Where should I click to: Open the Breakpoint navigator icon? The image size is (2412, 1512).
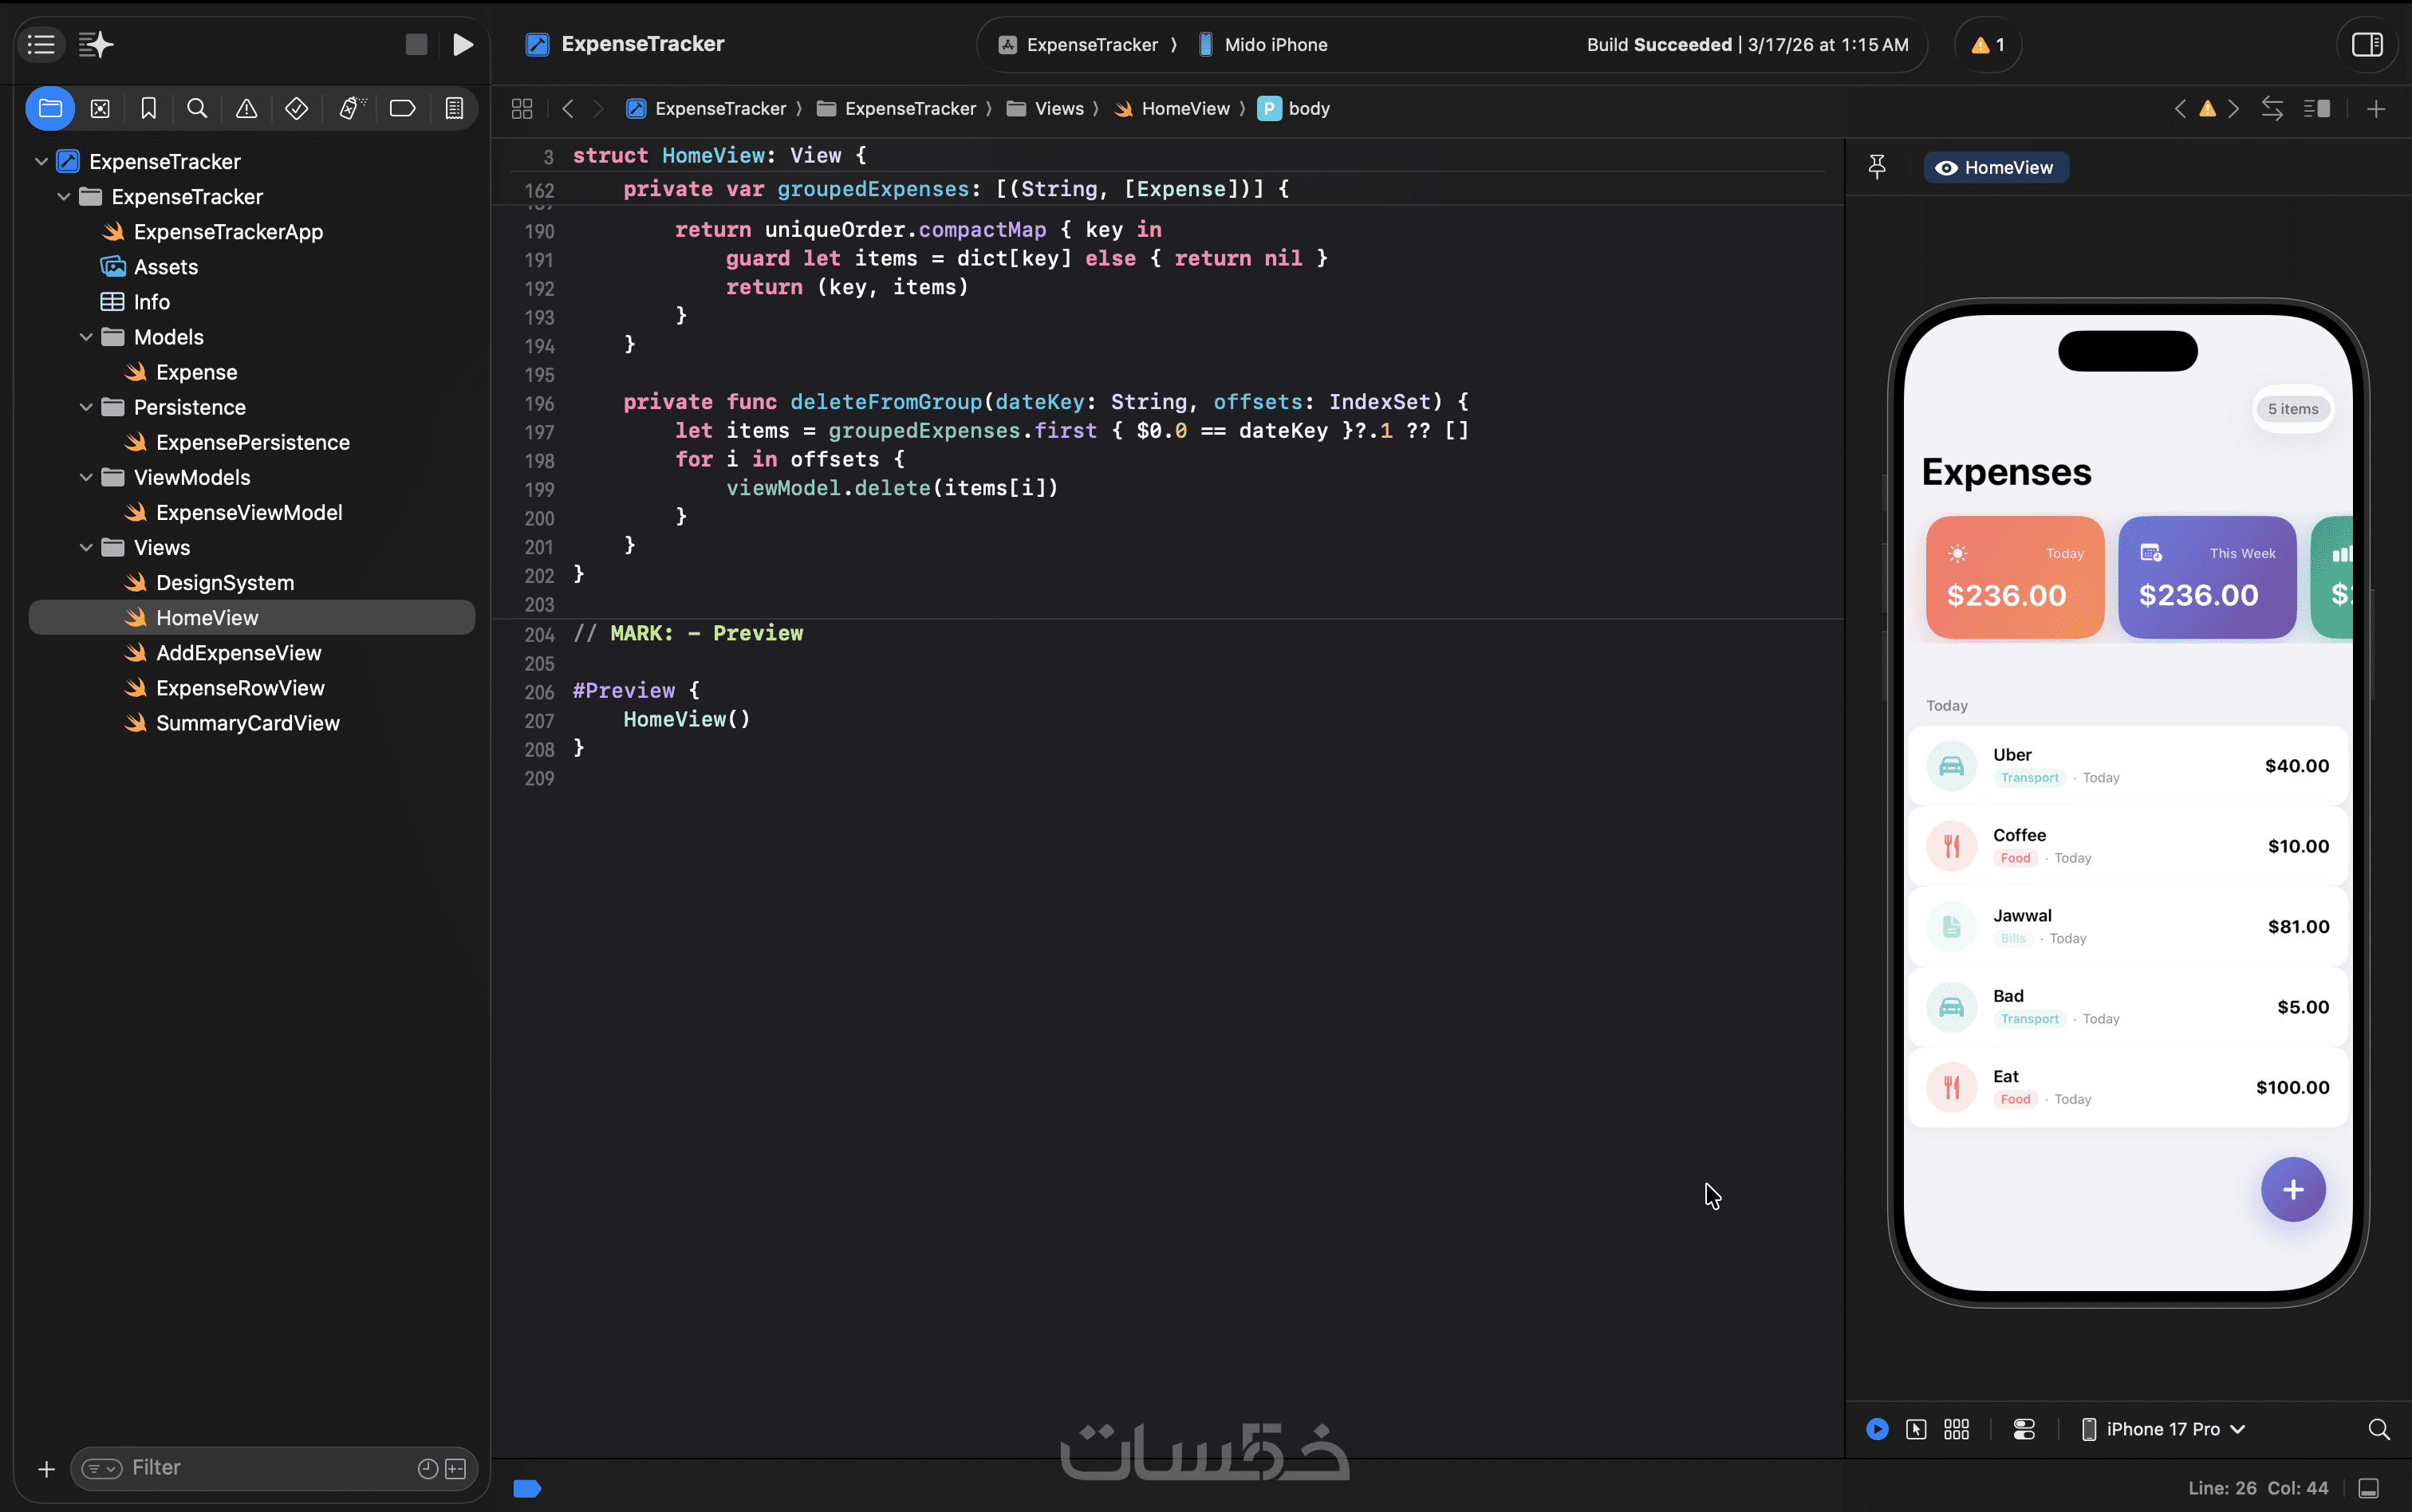pos(402,109)
